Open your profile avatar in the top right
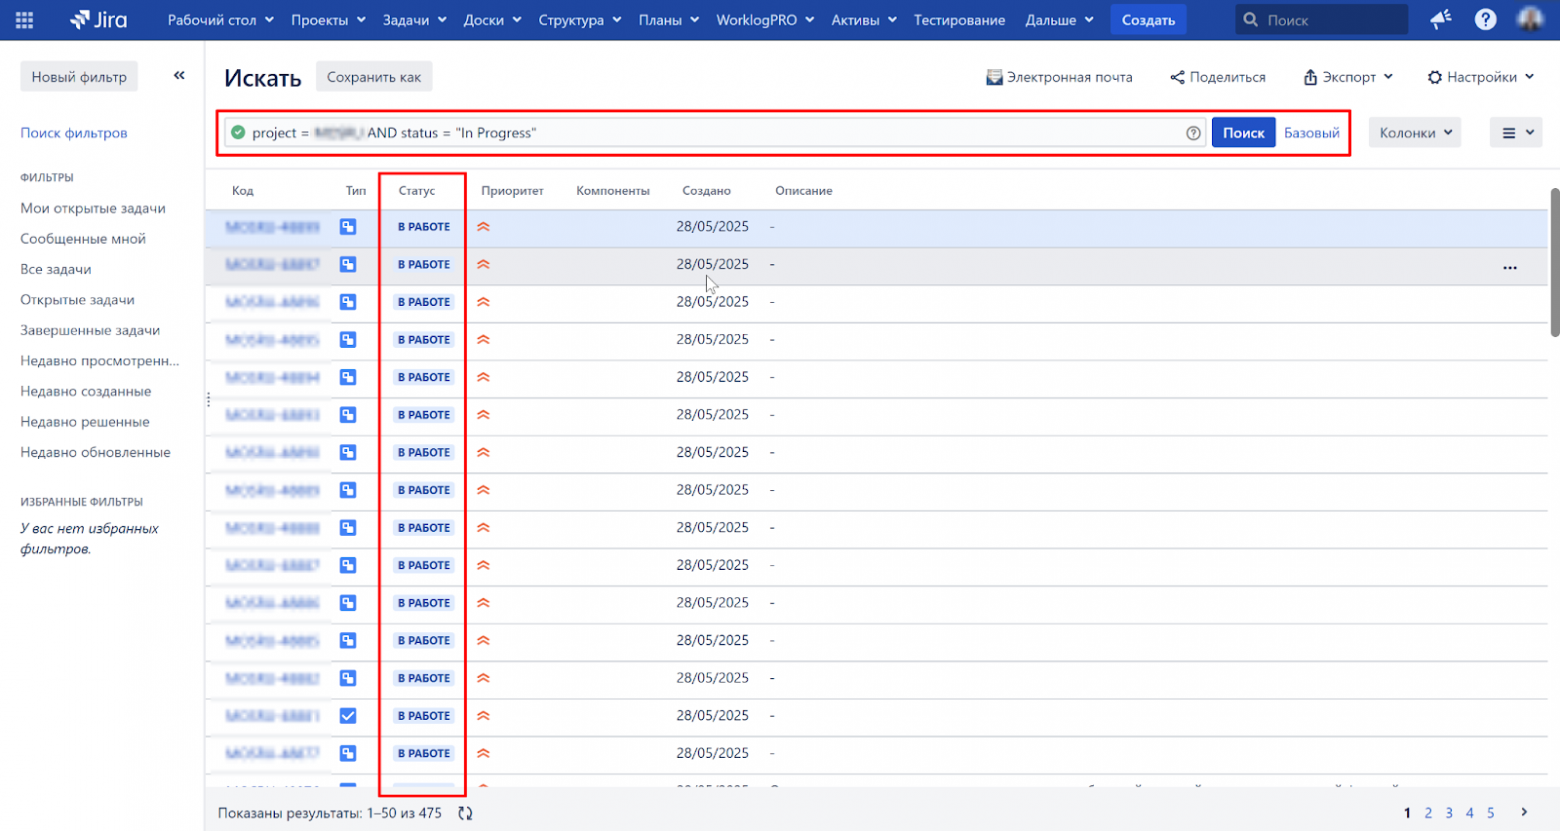This screenshot has height=831, width=1560. [x=1532, y=19]
